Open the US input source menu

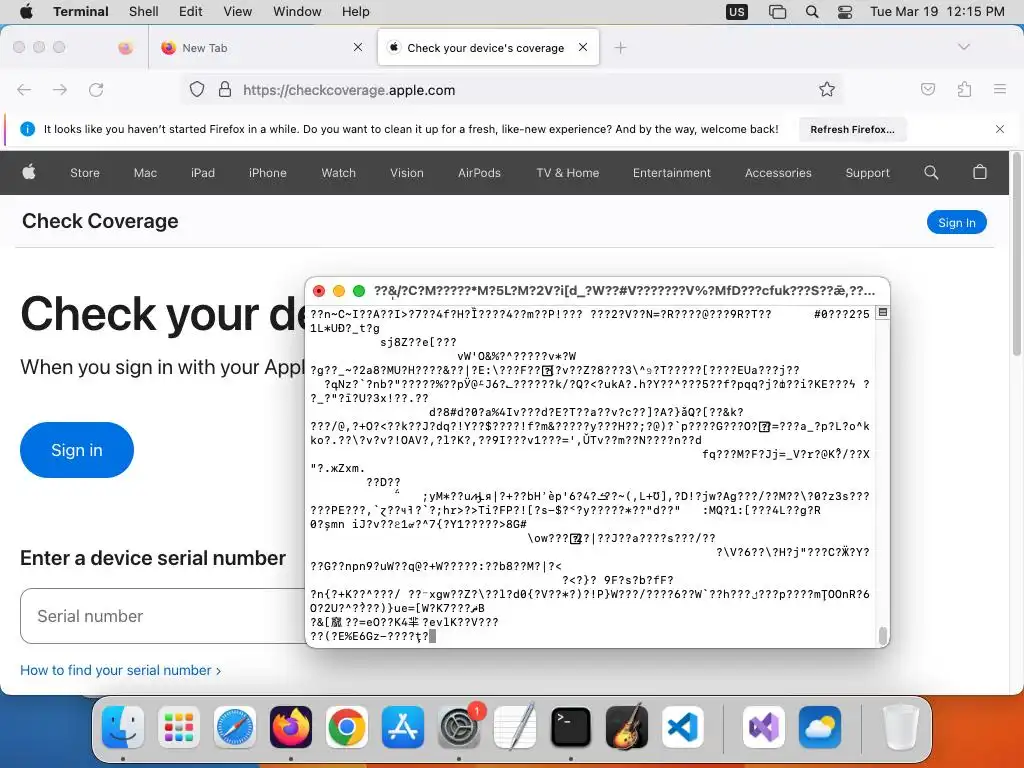(737, 11)
